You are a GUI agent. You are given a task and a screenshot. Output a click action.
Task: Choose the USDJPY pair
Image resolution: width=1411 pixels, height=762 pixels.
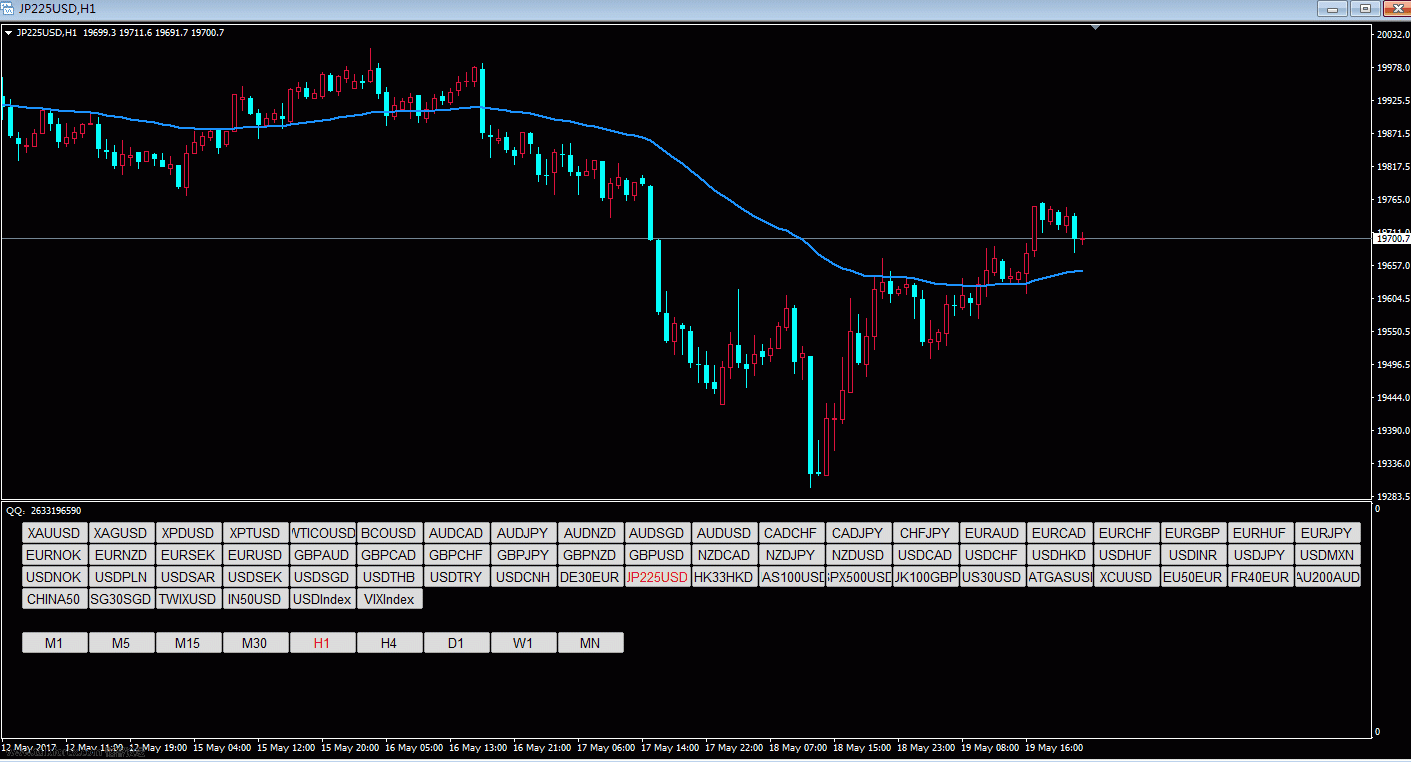coord(1260,555)
